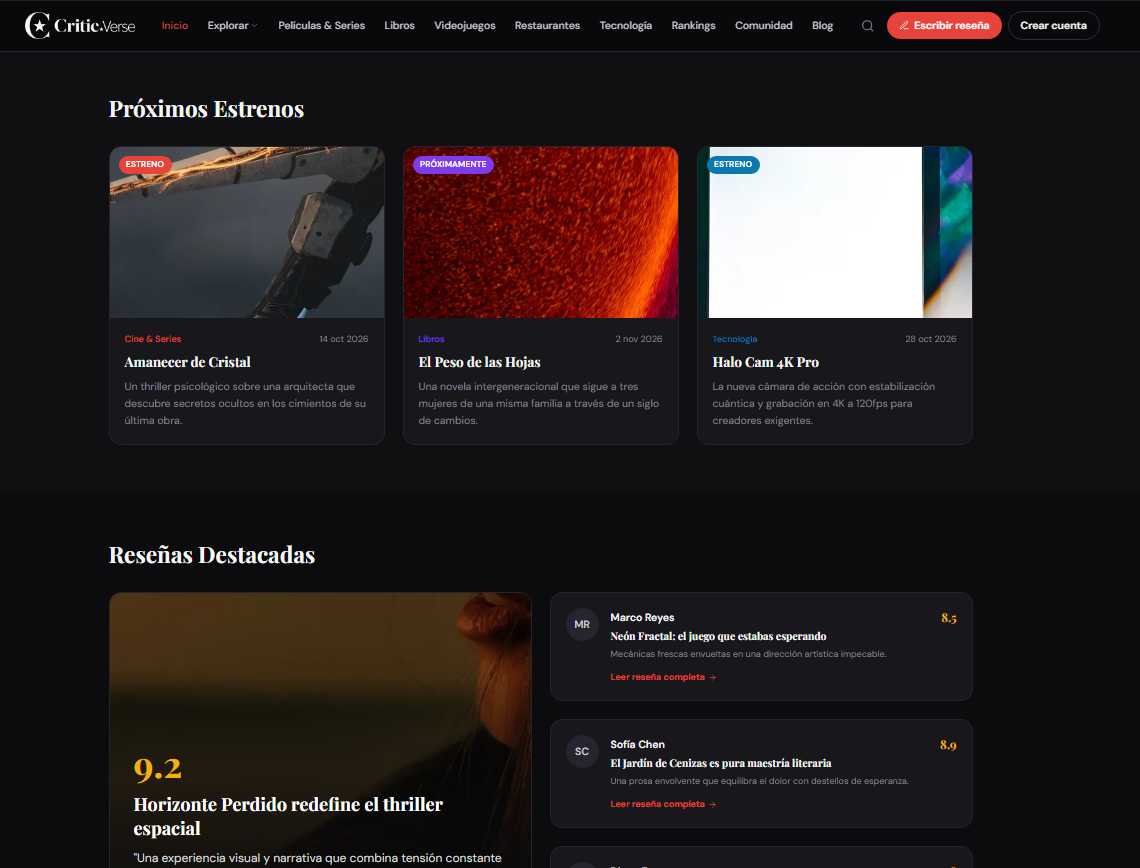
Task: Read full review of El Jardín de Cenizas
Action: (663, 804)
